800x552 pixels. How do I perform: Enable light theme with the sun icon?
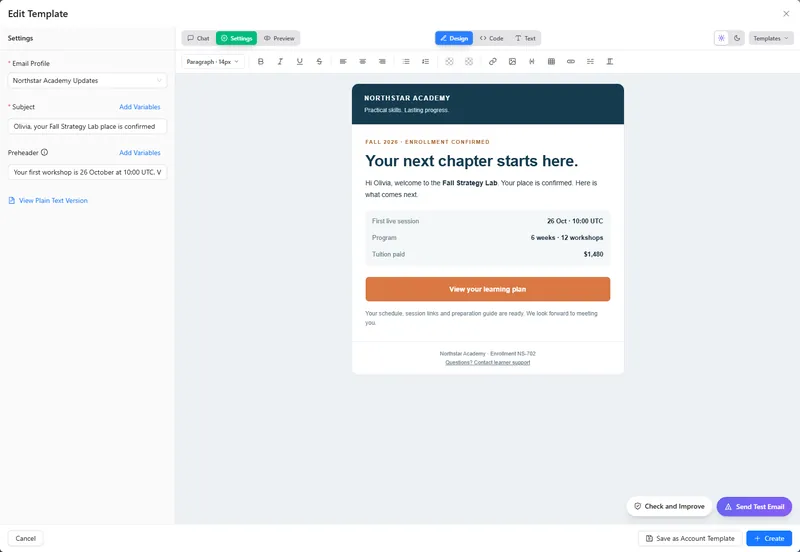click(x=721, y=38)
